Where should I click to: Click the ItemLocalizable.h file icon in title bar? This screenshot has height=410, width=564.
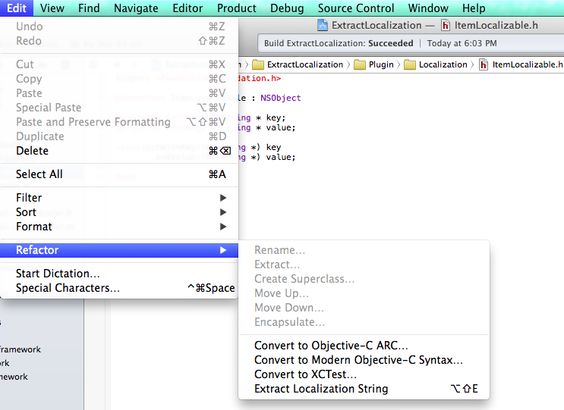[x=445, y=25]
